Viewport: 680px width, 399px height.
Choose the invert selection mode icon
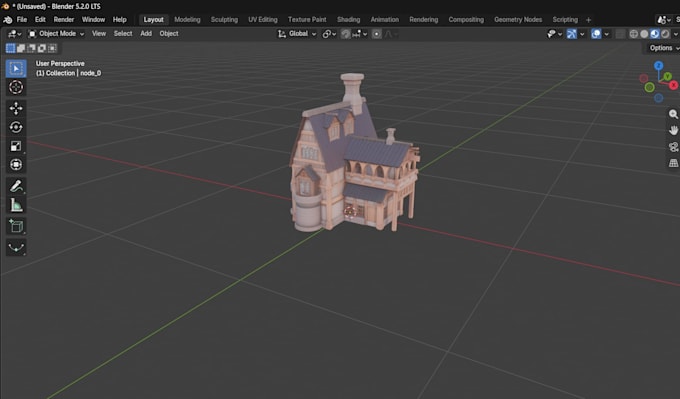[42, 48]
